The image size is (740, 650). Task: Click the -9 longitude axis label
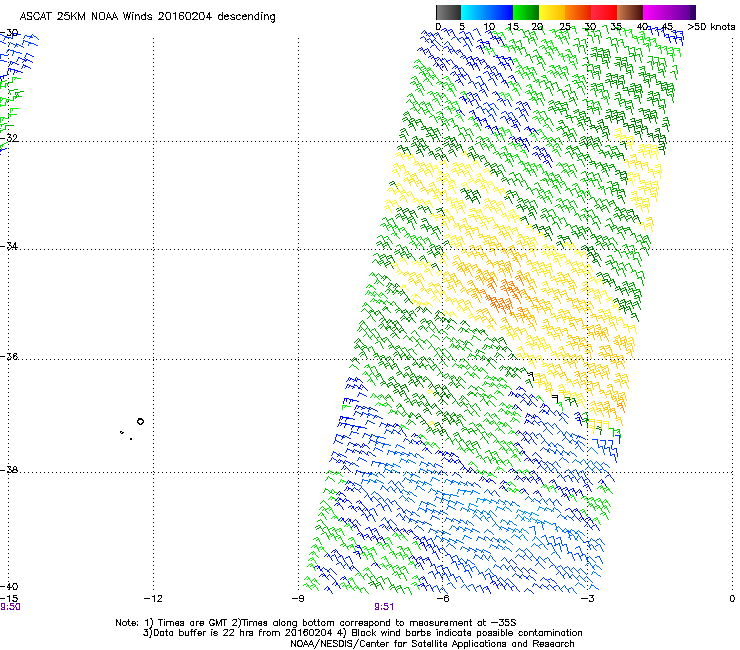point(298,599)
